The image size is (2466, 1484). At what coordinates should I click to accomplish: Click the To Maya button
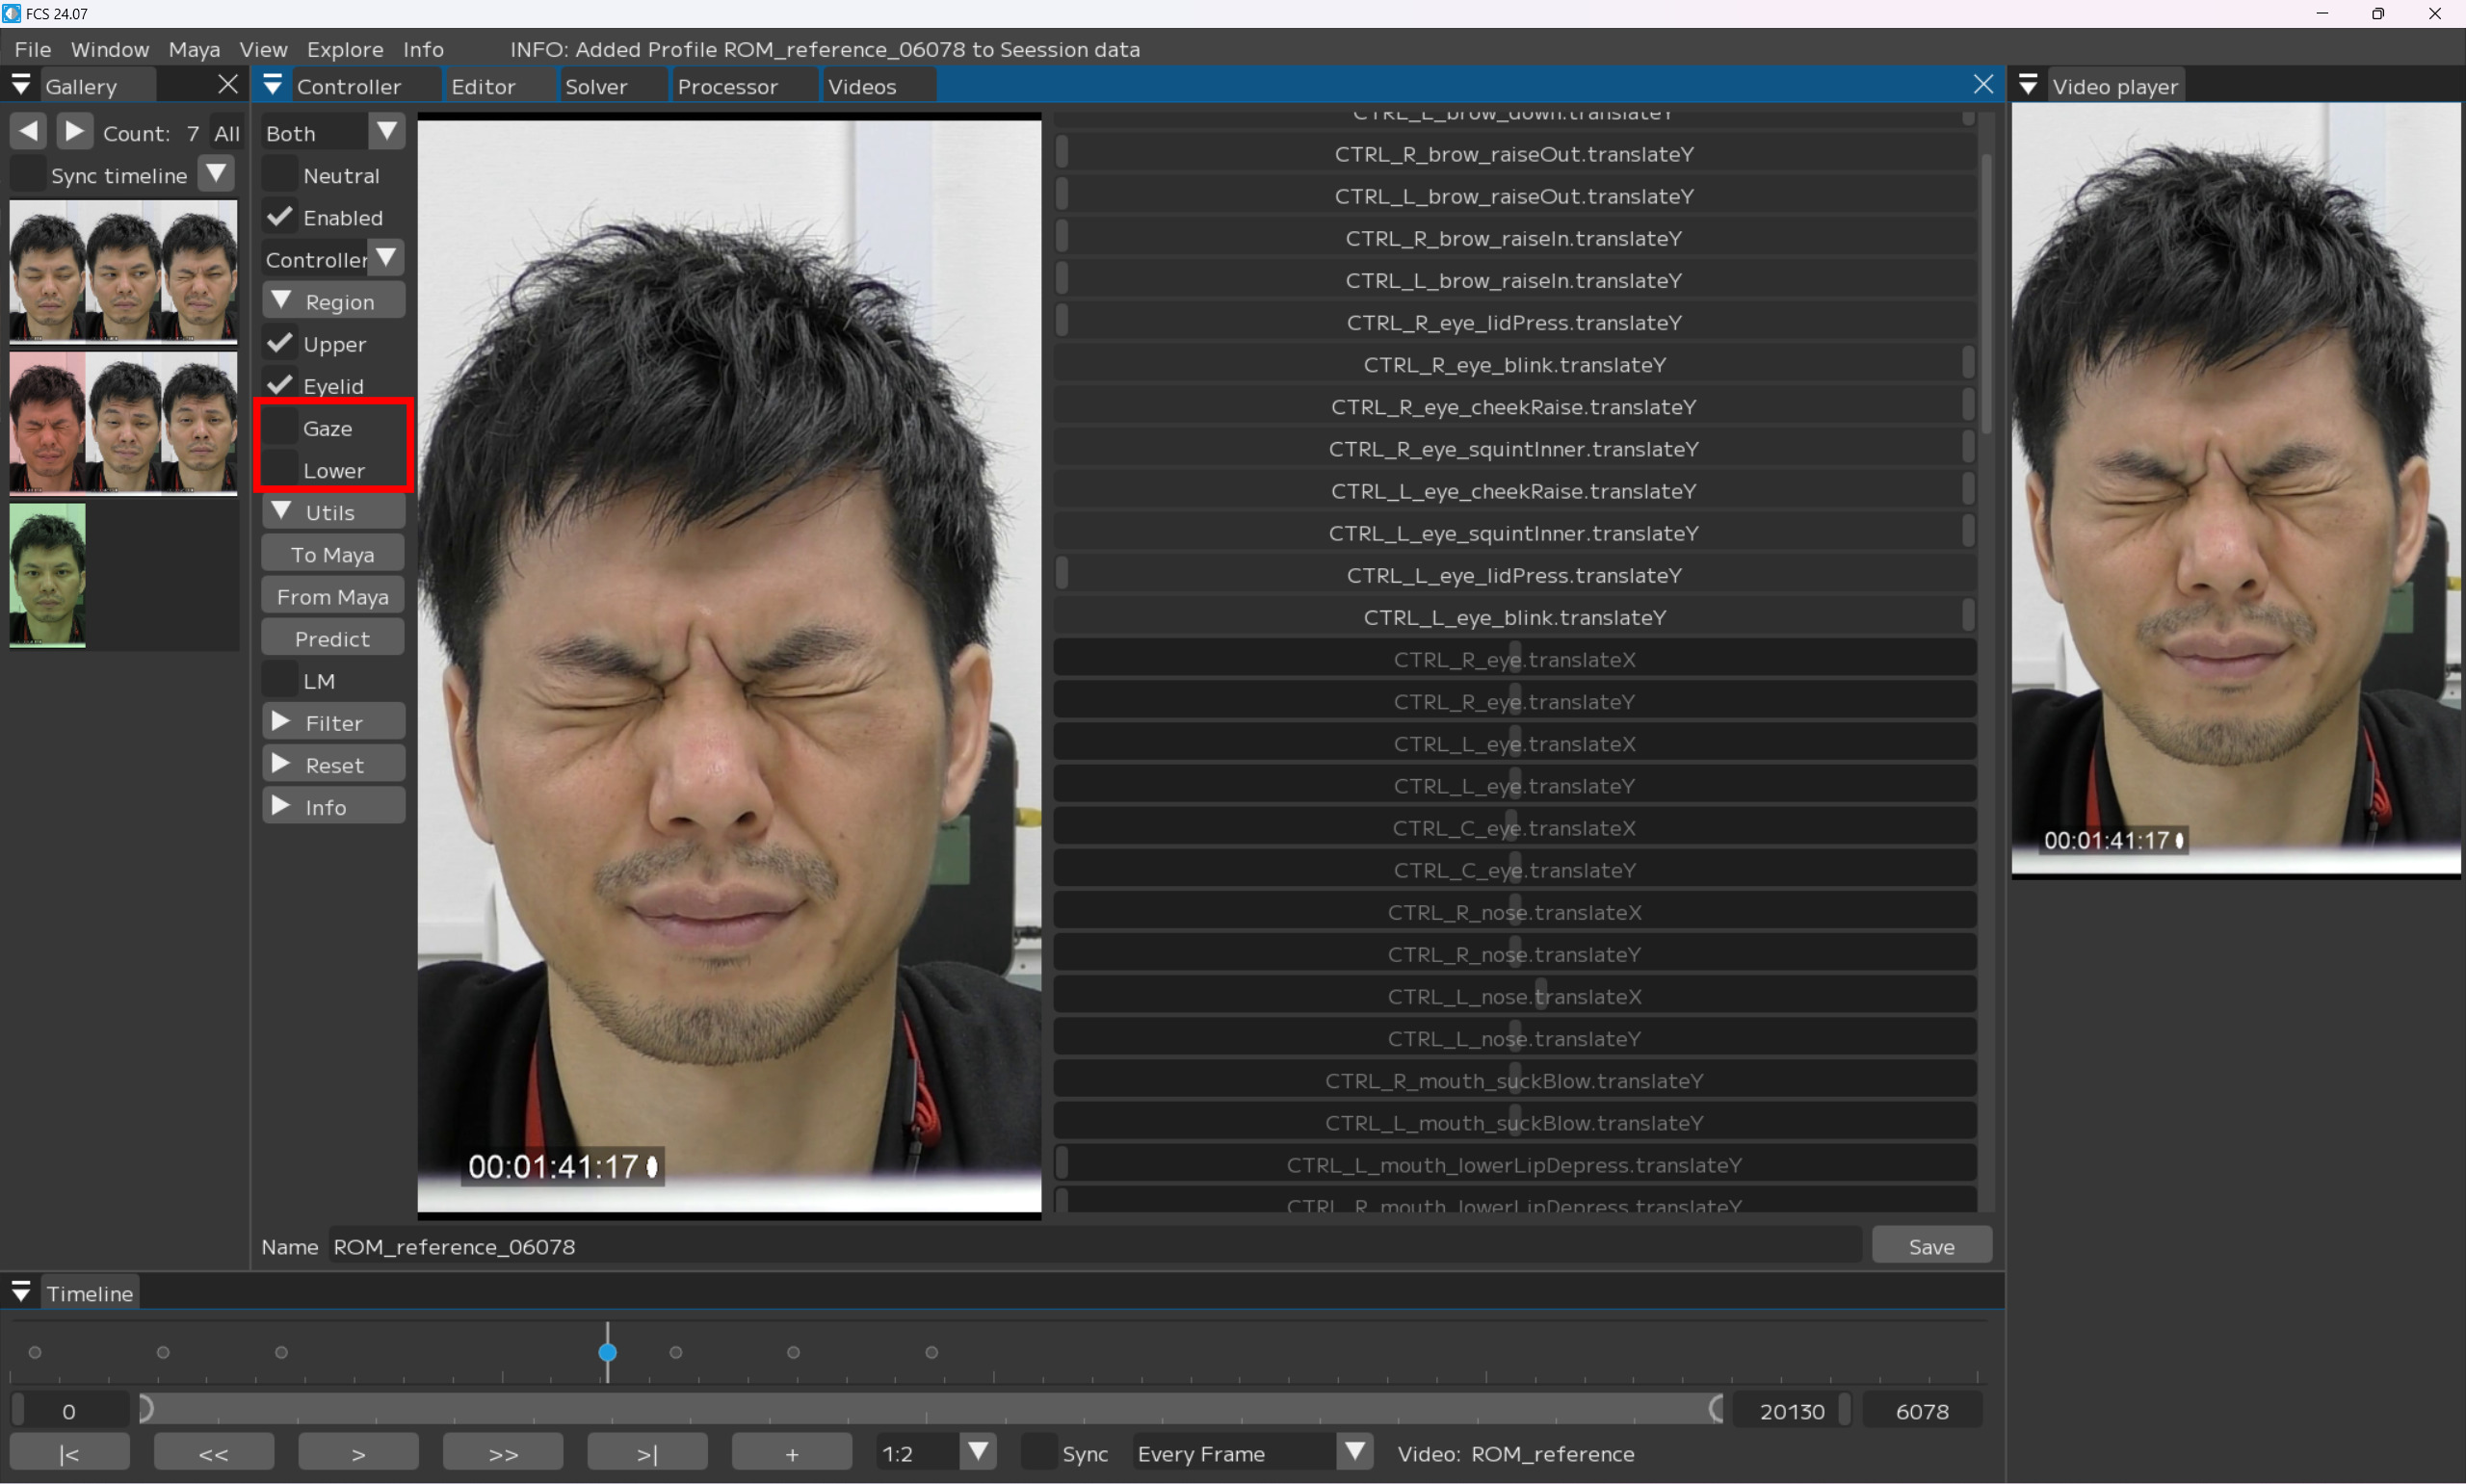(333, 555)
